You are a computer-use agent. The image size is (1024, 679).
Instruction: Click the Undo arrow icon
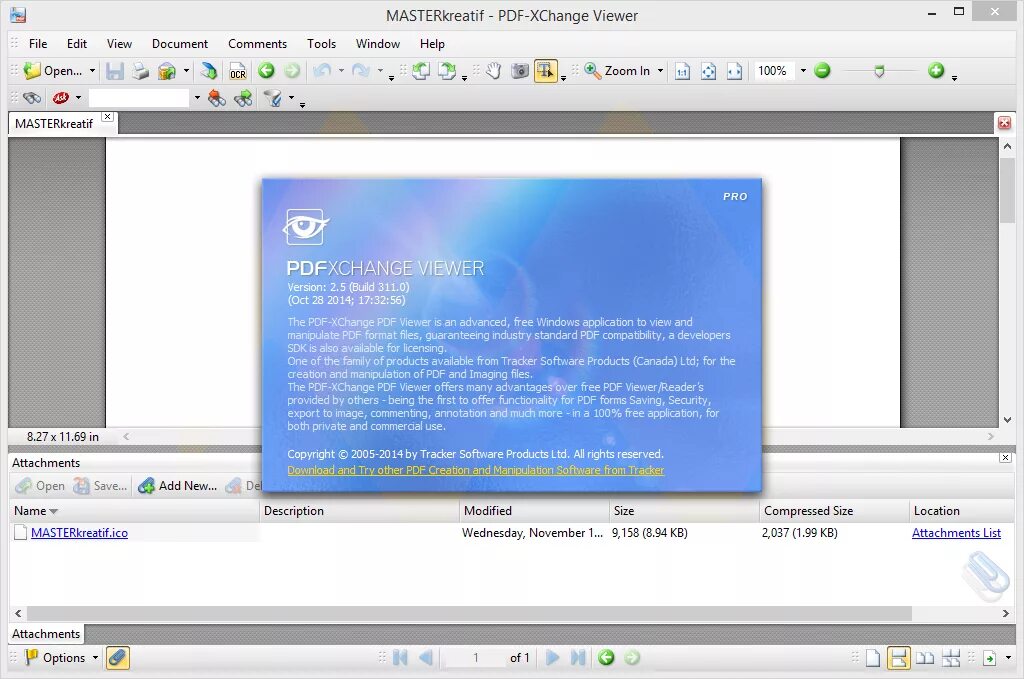(322, 71)
